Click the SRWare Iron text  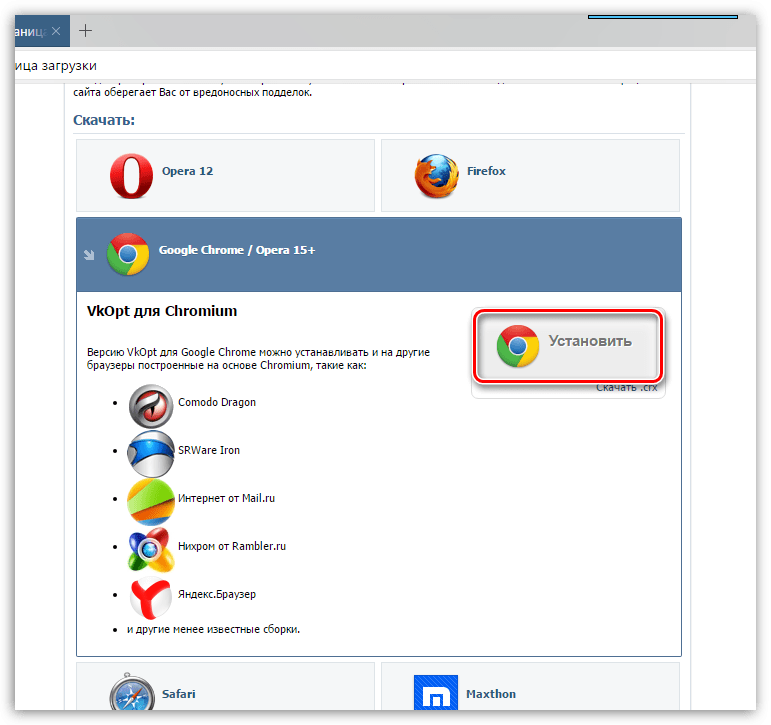coord(209,450)
